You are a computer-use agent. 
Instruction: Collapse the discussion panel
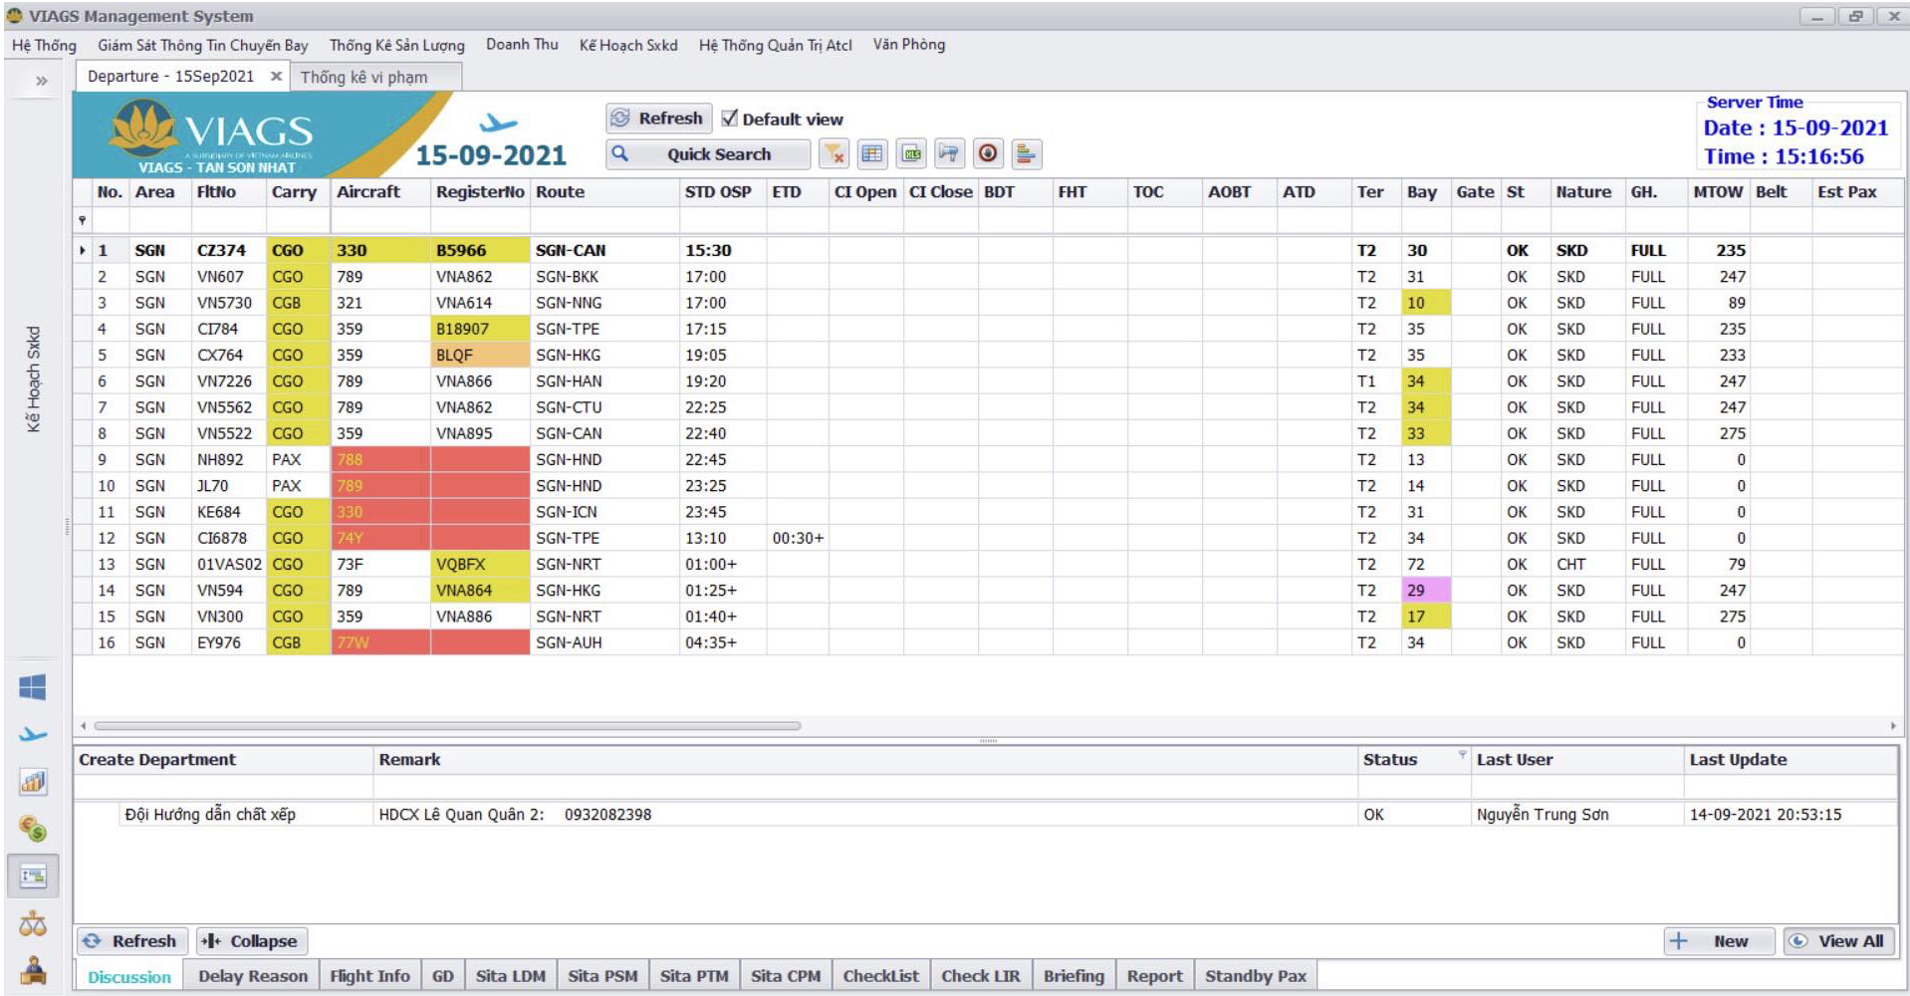click(x=251, y=941)
